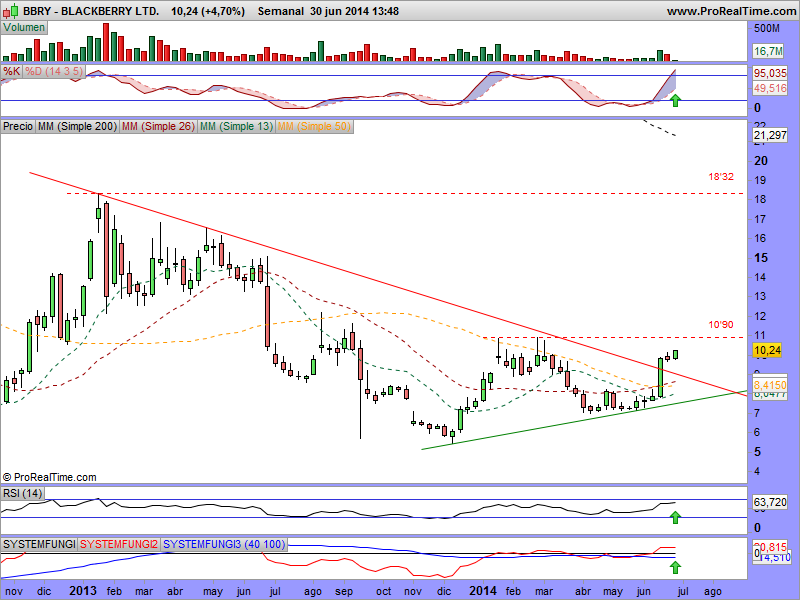Click the www.ProRealTime.com link
Image resolution: width=800 pixels, height=600 pixels.
pos(732,11)
